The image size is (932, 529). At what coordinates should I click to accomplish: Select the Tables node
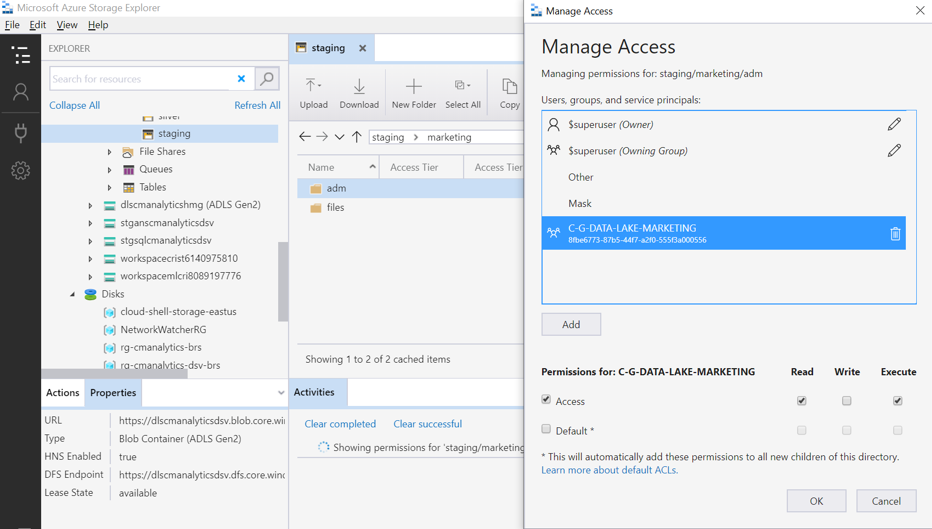pos(153,187)
